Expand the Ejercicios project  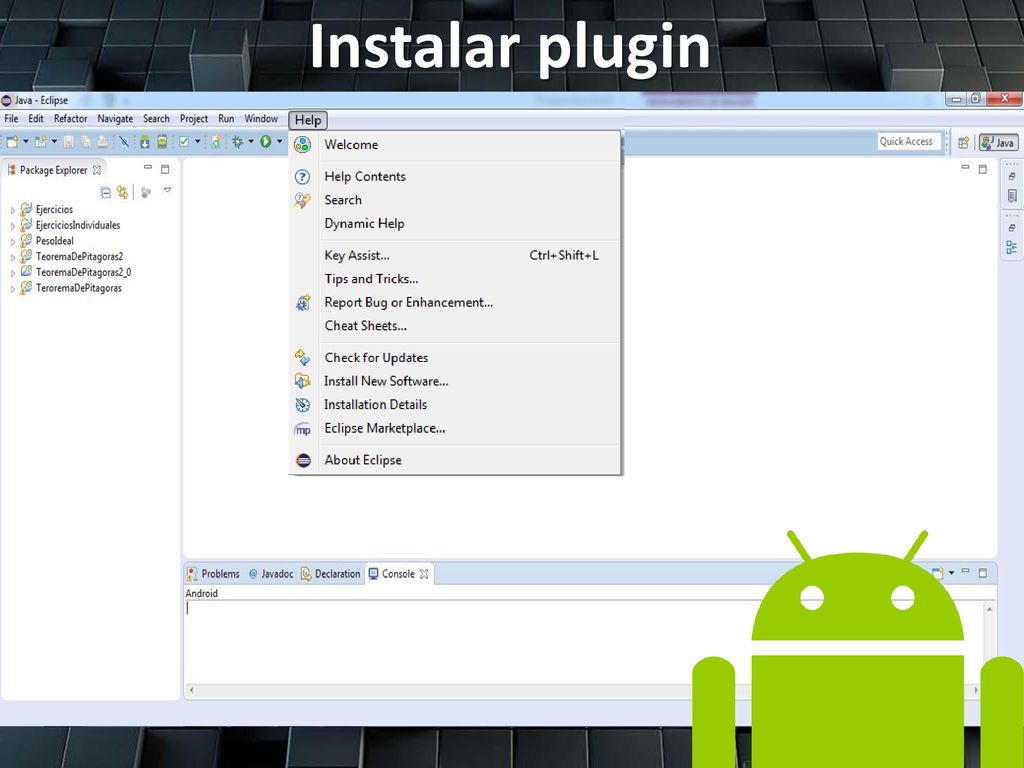[x=12, y=210]
